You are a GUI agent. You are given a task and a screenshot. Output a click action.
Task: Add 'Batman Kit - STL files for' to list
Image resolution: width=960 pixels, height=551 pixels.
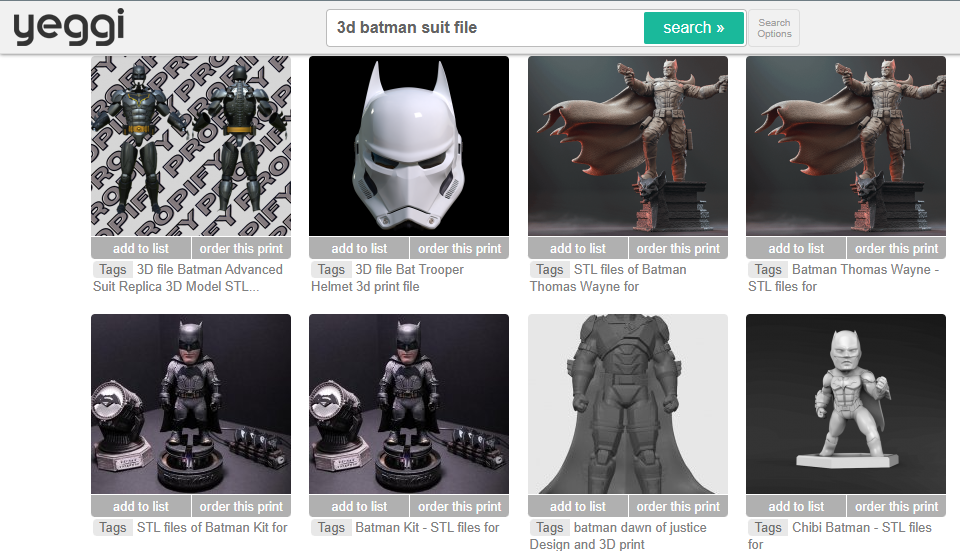(359, 506)
